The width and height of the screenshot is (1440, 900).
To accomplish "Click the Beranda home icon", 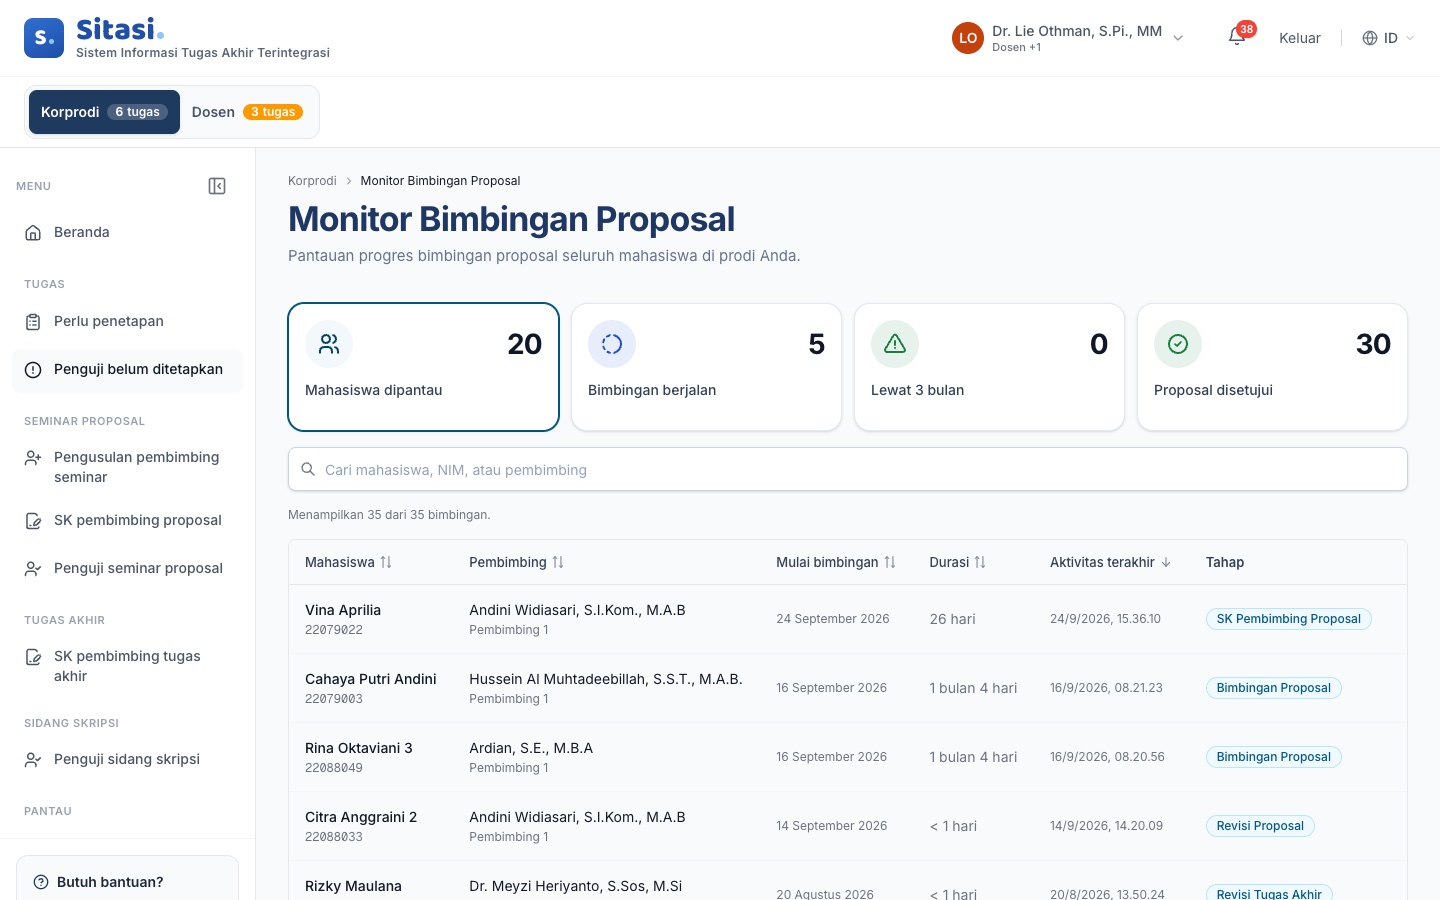I will pos(33,232).
